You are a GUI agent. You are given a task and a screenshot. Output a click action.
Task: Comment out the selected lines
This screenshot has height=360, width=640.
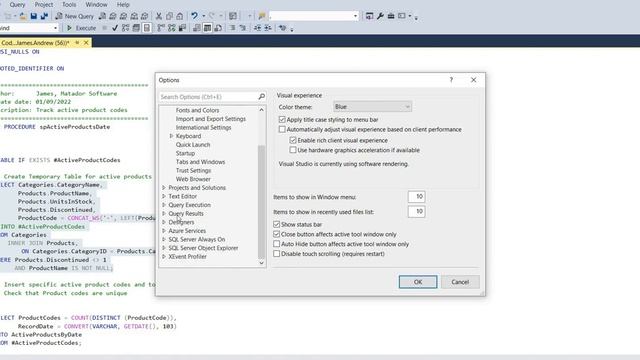232,28
